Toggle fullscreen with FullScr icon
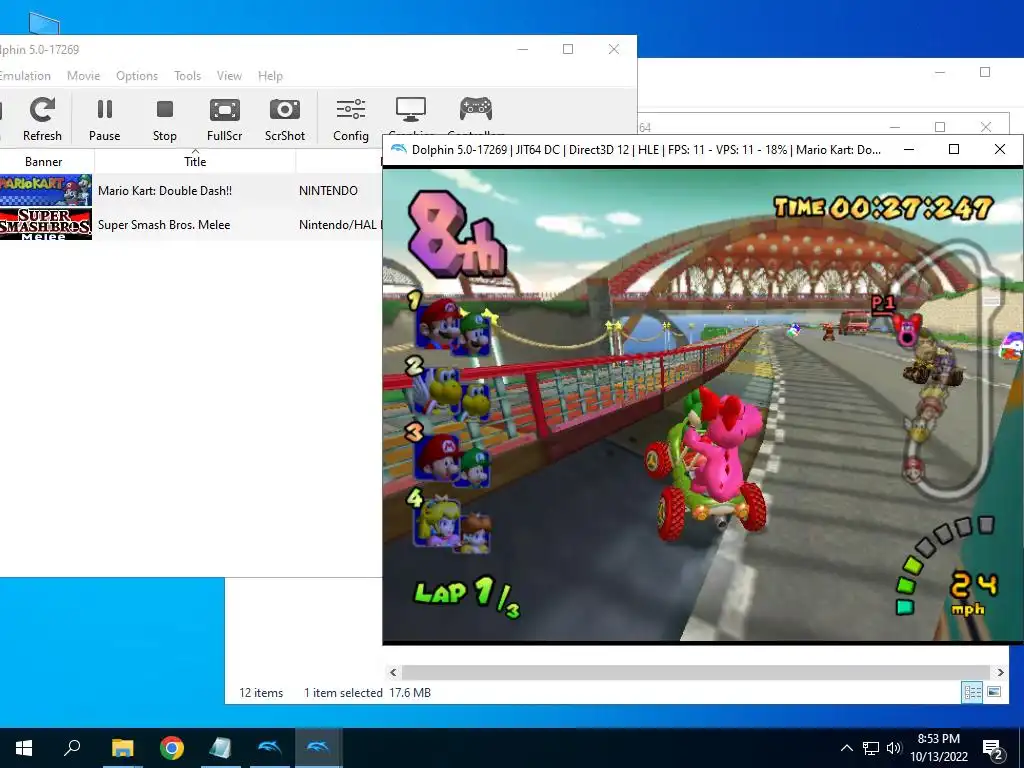1024x768 pixels. coord(224,118)
